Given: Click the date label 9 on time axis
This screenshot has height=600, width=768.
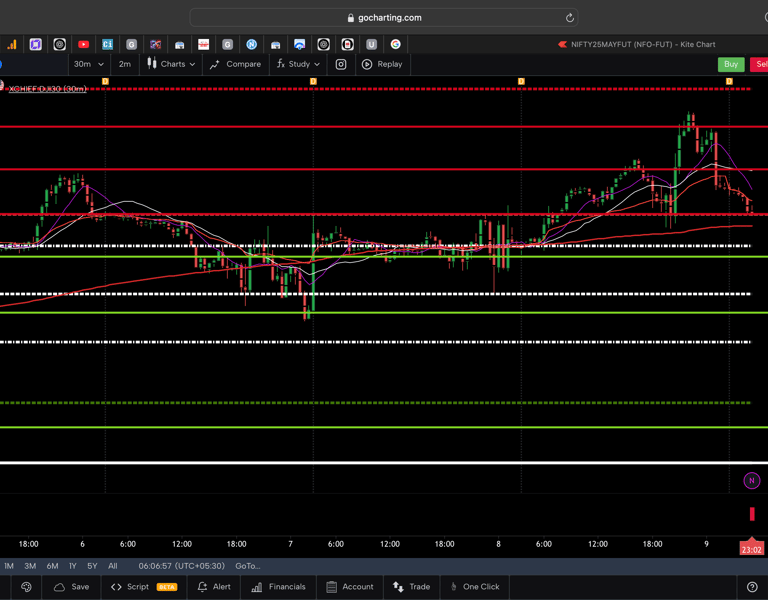Looking at the screenshot, I should click(706, 544).
